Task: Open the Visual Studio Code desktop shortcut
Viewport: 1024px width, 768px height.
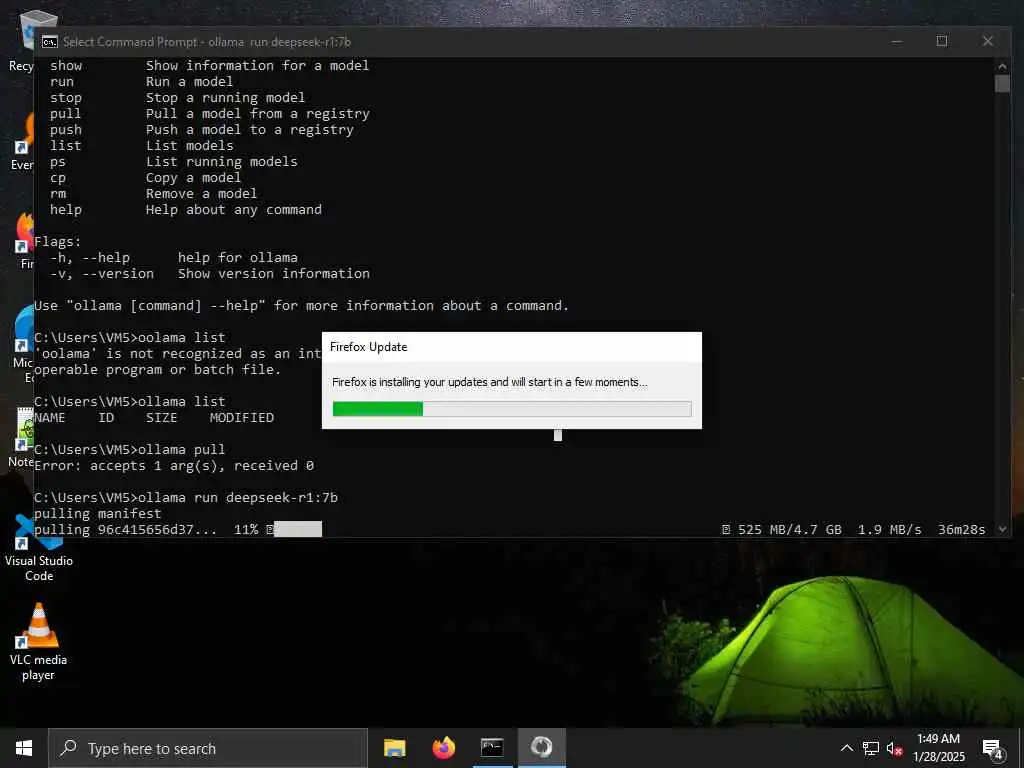Action: [39, 547]
